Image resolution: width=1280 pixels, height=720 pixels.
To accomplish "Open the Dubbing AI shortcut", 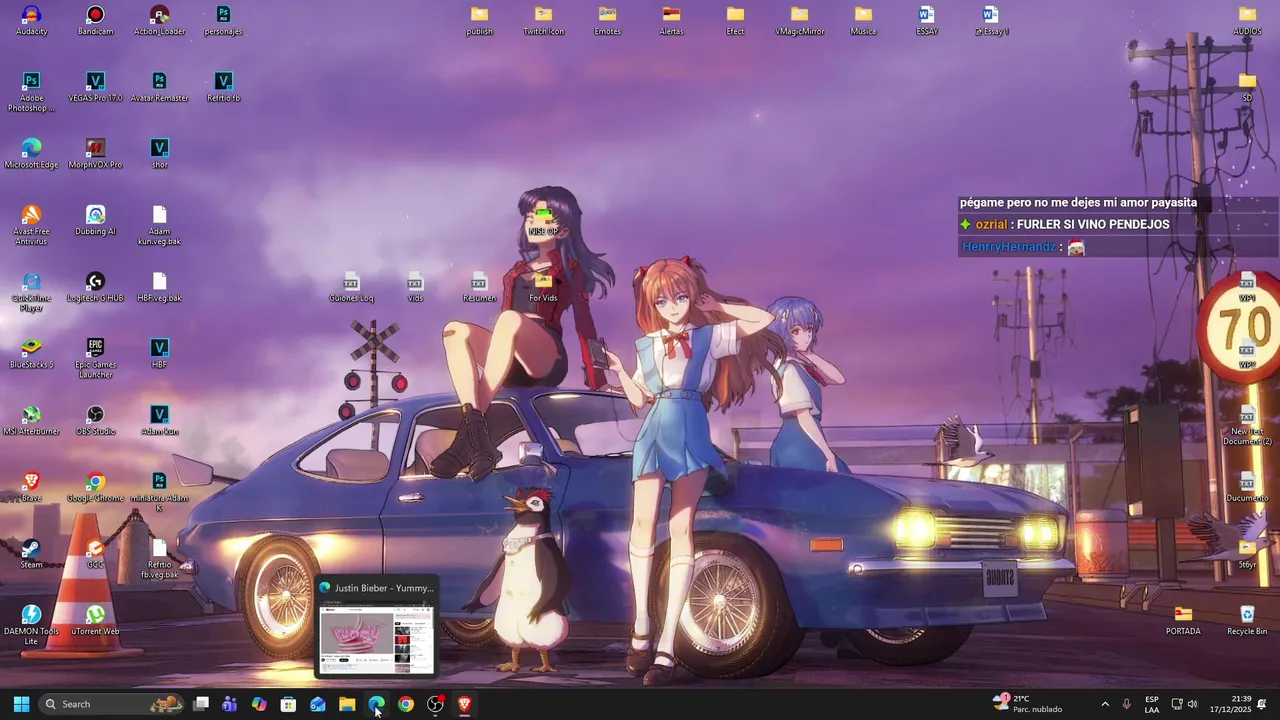I will (95, 221).
